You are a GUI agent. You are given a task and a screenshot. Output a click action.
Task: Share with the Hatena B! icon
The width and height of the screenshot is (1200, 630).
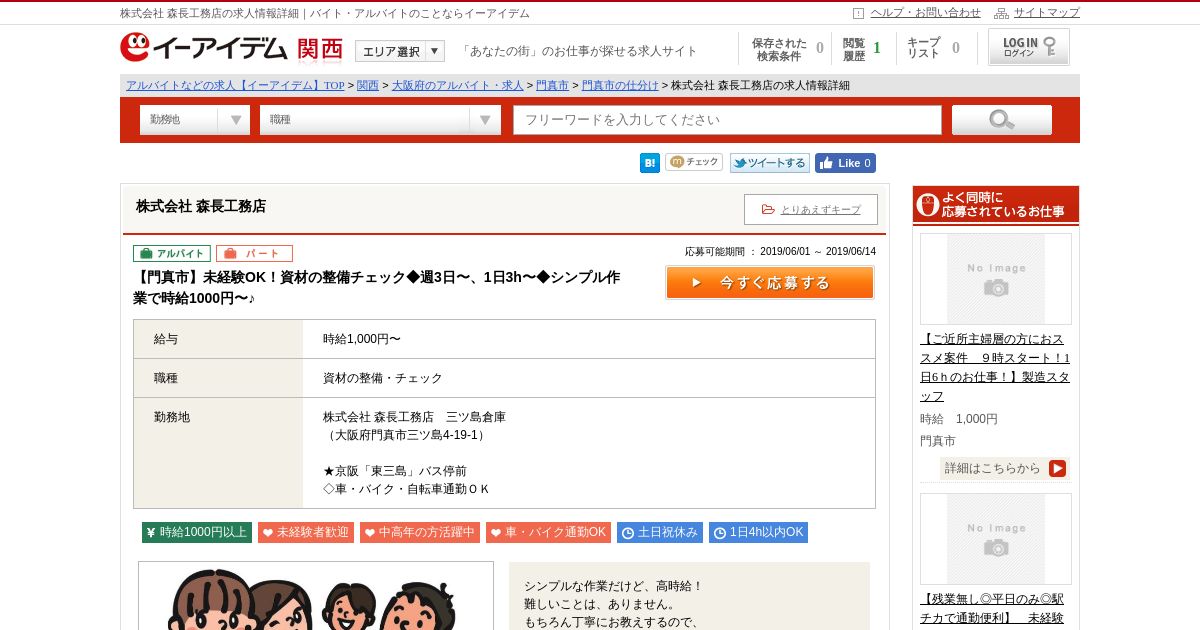pyautogui.click(x=650, y=163)
